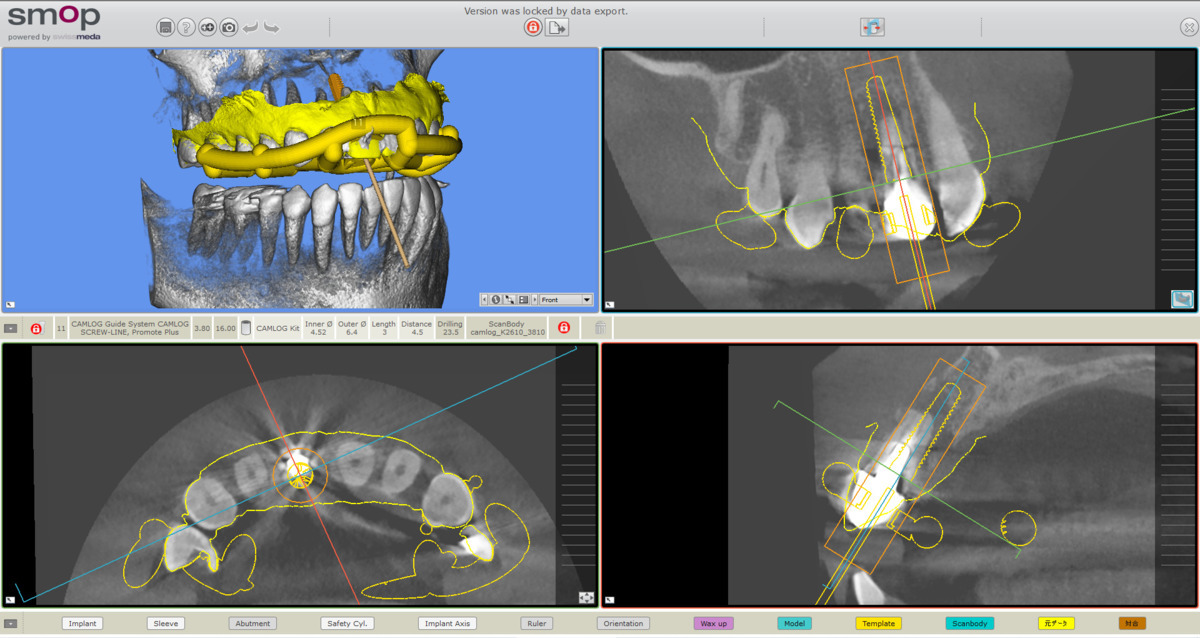
Task: Toggle Ruler visibility button
Action: pos(537,623)
